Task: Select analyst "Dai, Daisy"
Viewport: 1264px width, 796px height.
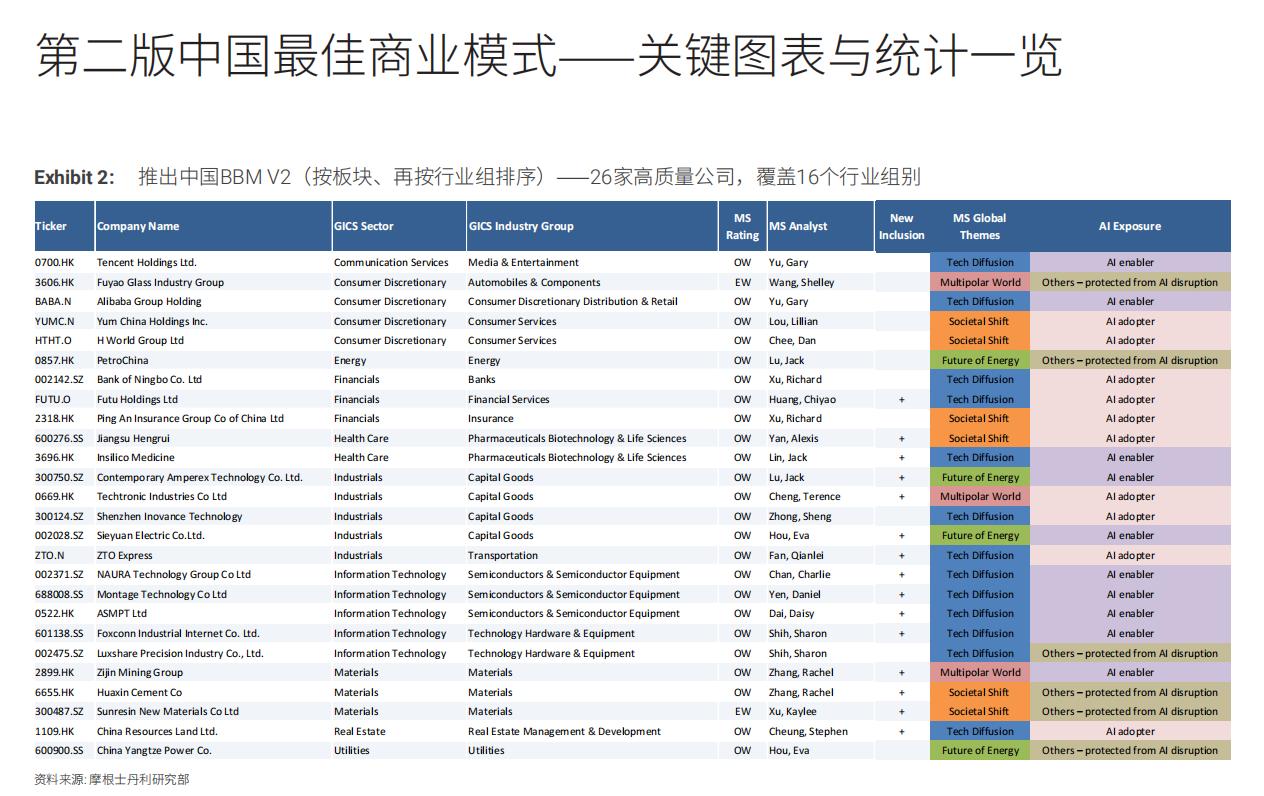Action: pyautogui.click(x=792, y=613)
